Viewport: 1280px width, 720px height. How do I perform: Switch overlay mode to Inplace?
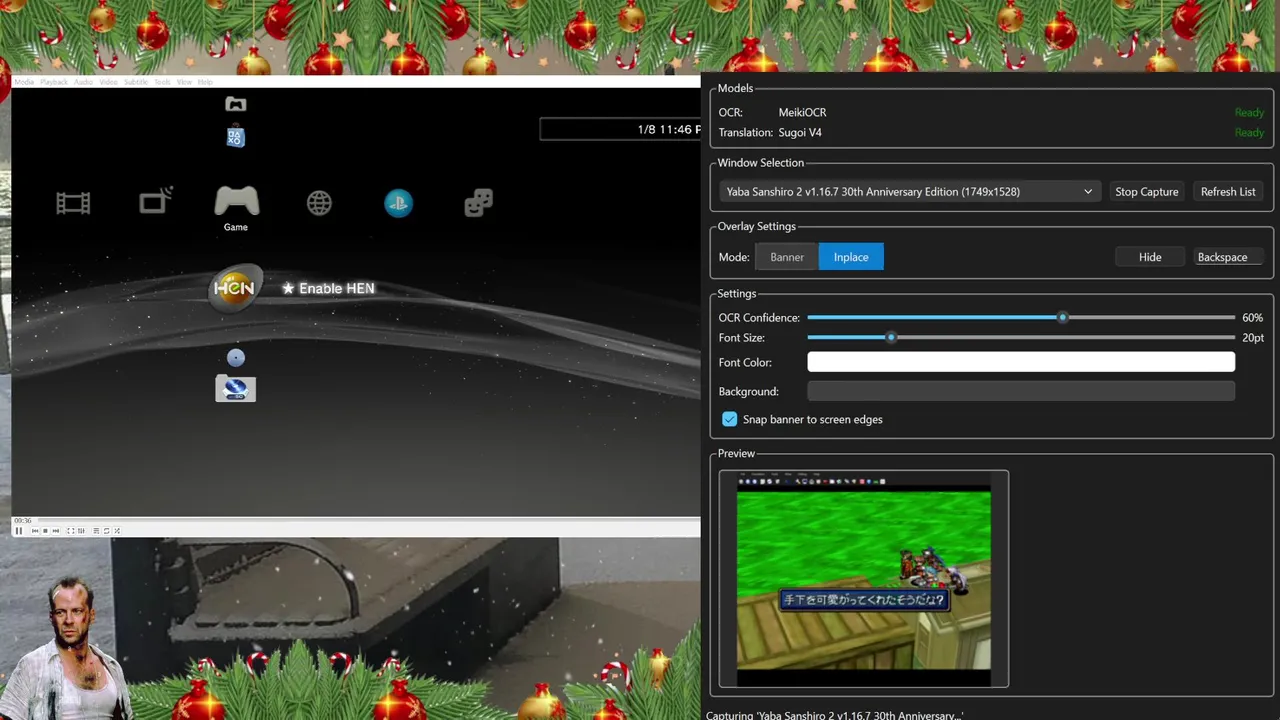pos(851,257)
